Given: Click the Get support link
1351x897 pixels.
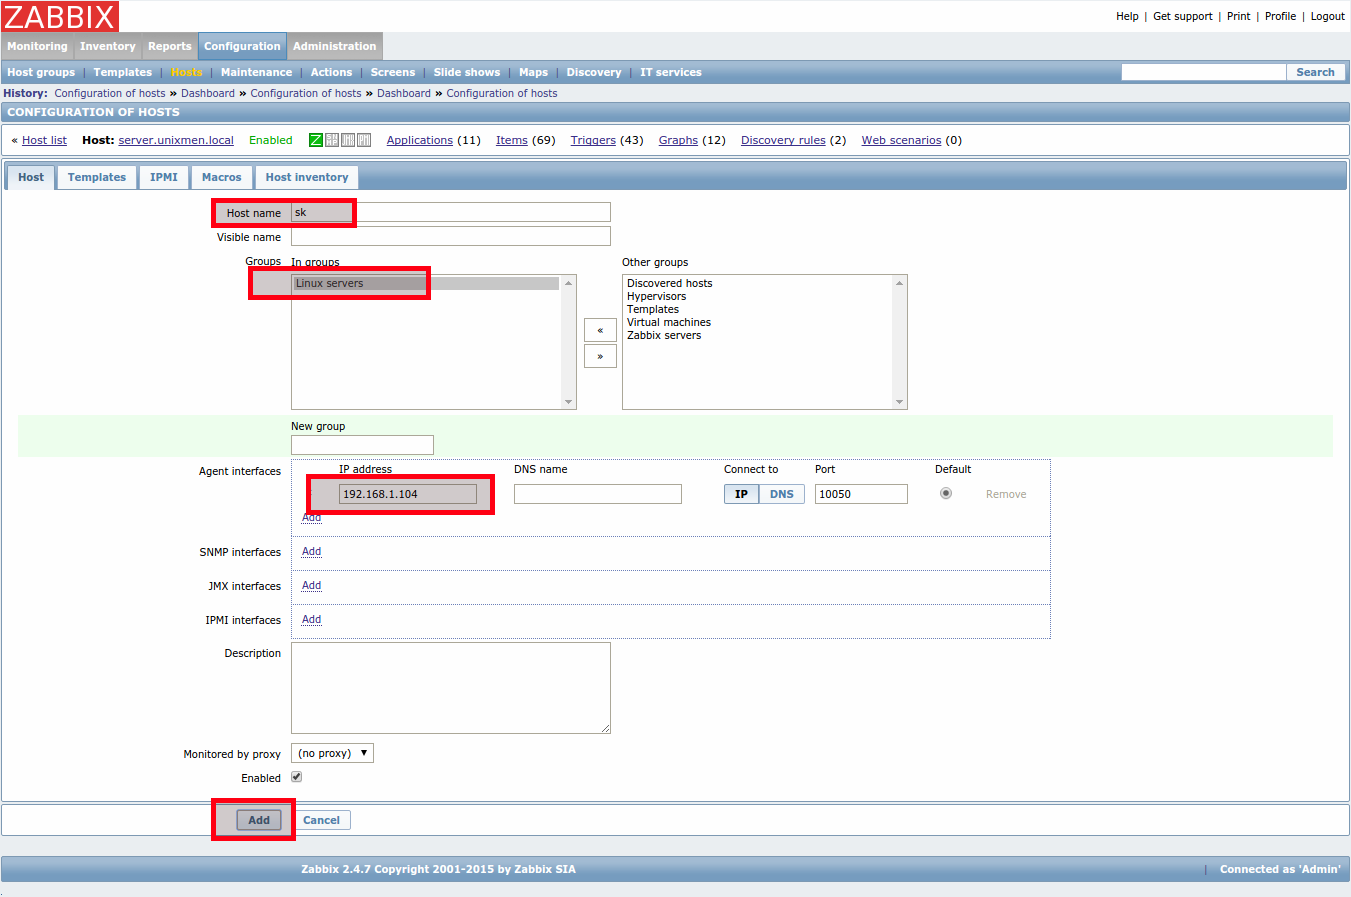Looking at the screenshot, I should (1183, 16).
